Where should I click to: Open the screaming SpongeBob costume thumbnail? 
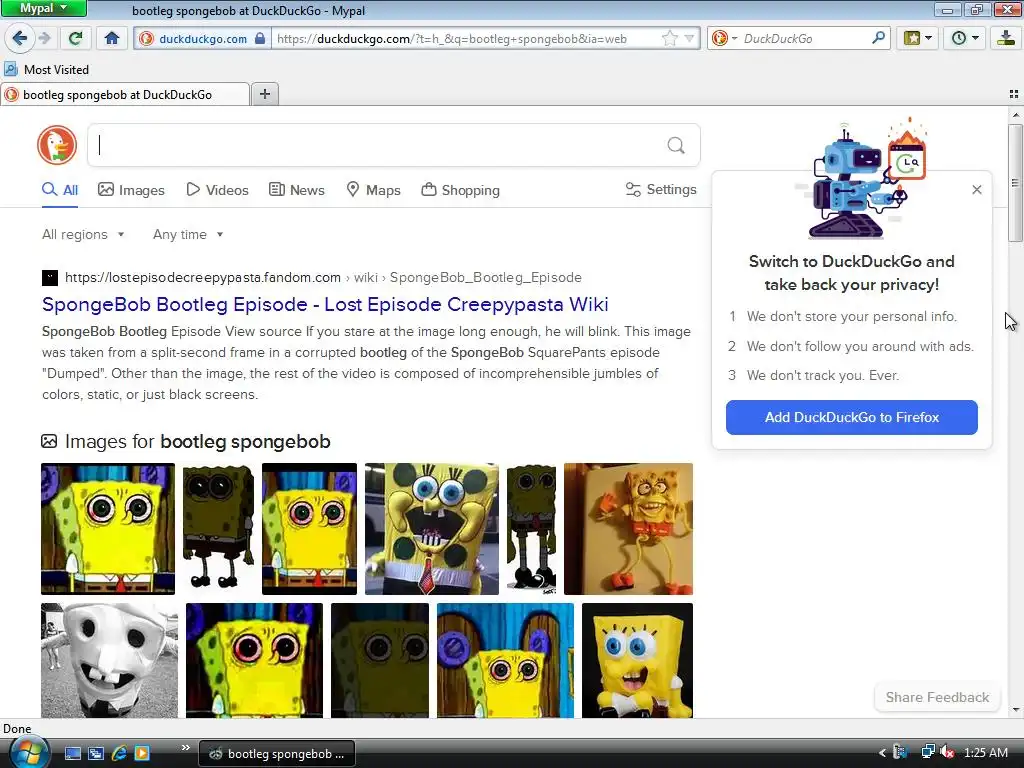point(432,529)
